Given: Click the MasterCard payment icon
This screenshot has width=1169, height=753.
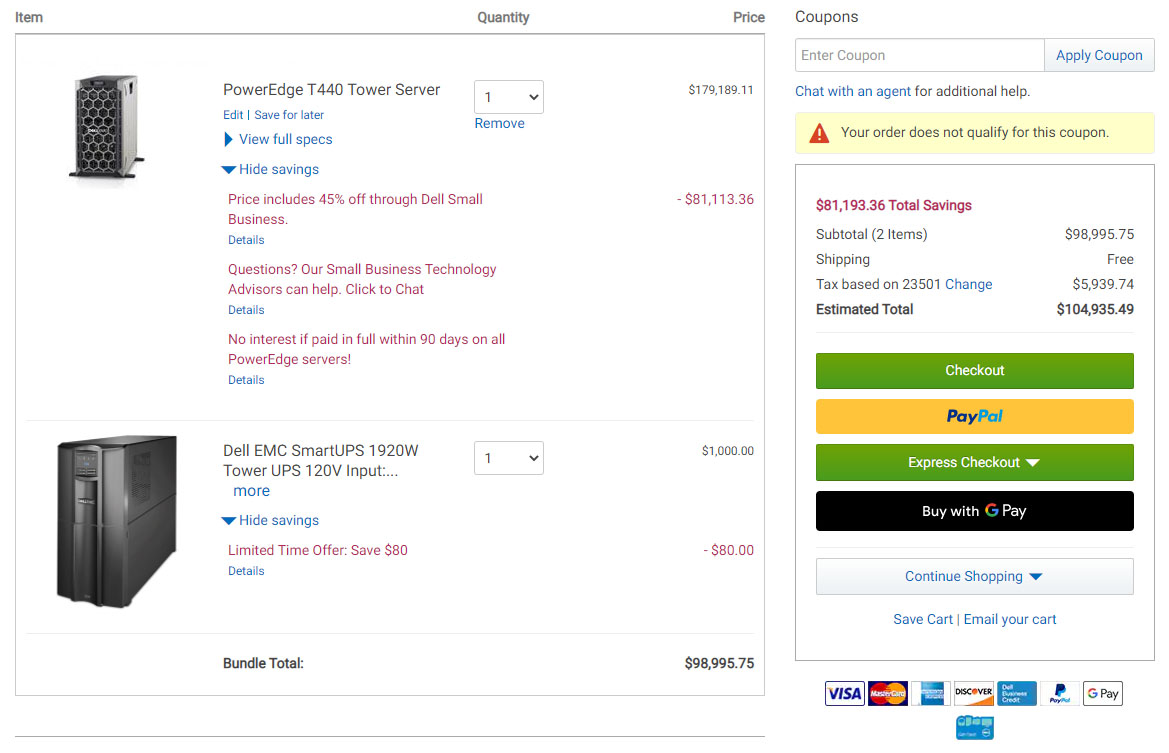Looking at the screenshot, I should (x=887, y=693).
